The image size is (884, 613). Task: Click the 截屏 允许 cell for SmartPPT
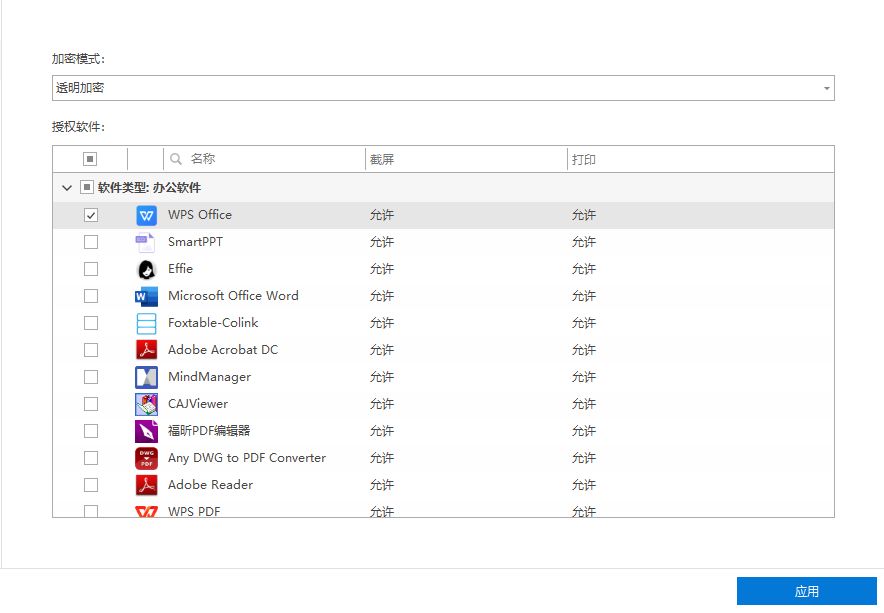pos(382,242)
